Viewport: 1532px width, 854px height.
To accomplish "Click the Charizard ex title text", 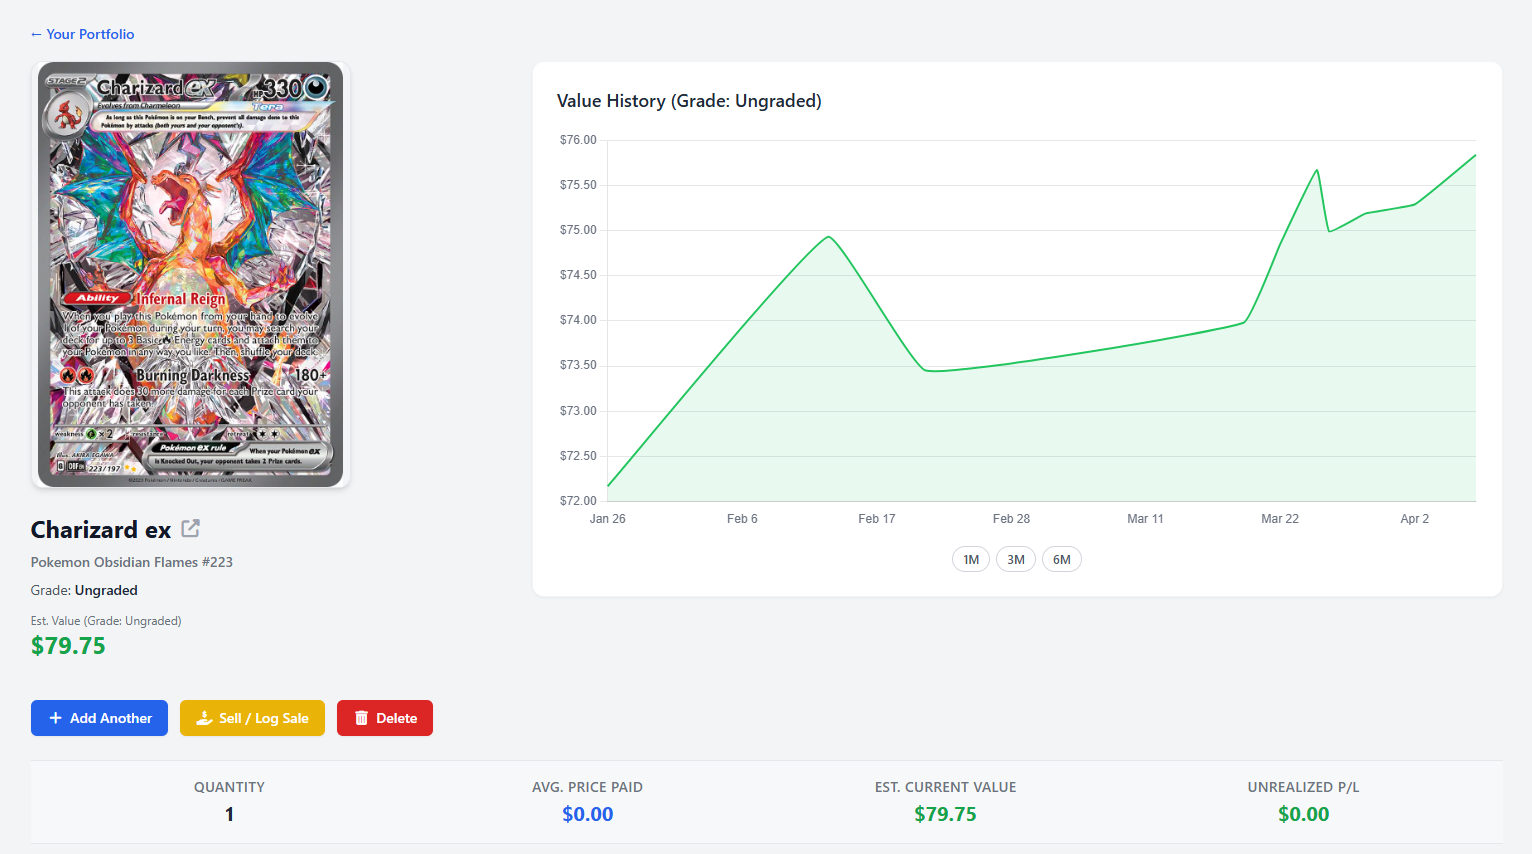I will point(101,529).
